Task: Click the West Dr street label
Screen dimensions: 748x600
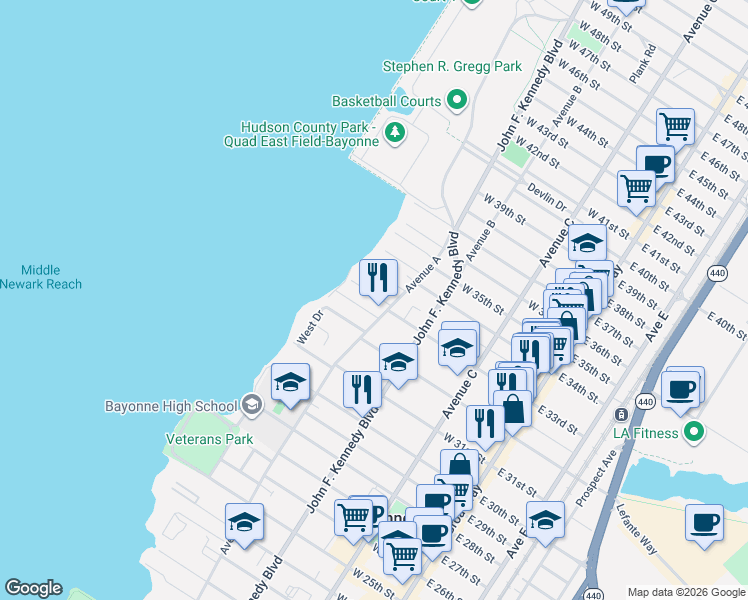Action: [310, 327]
